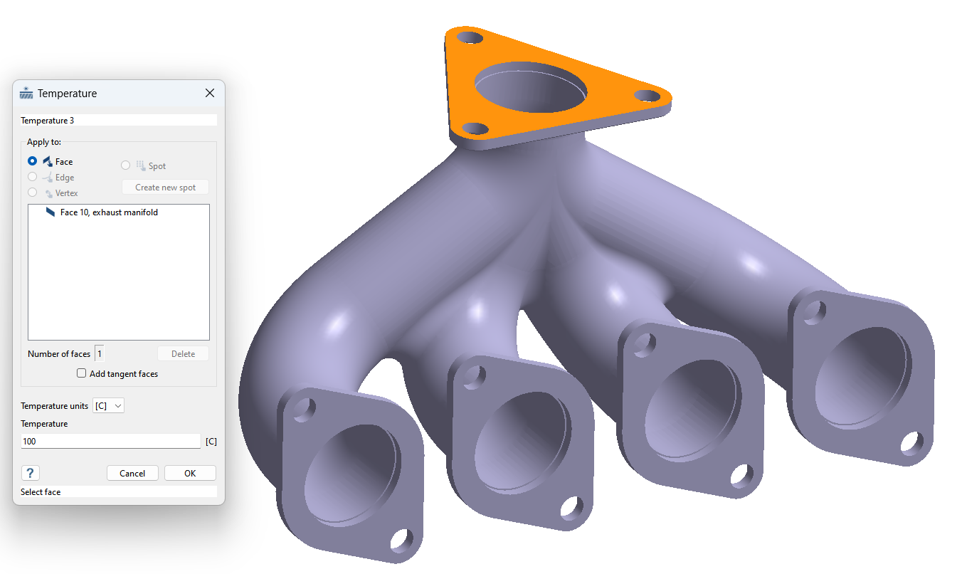Click the Create new spot button
This screenshot has width=960, height=582.
(165, 187)
